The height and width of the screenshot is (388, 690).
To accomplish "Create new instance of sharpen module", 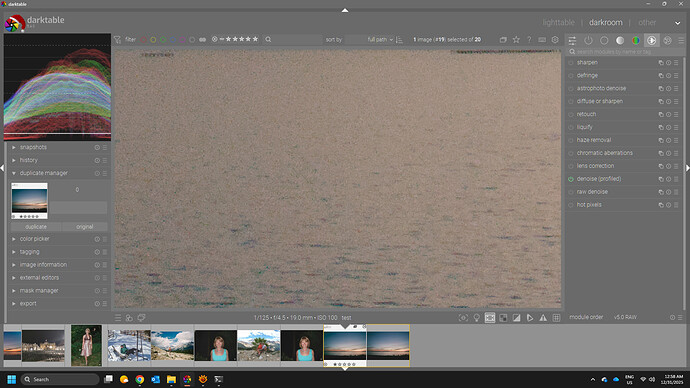I will pos(661,63).
